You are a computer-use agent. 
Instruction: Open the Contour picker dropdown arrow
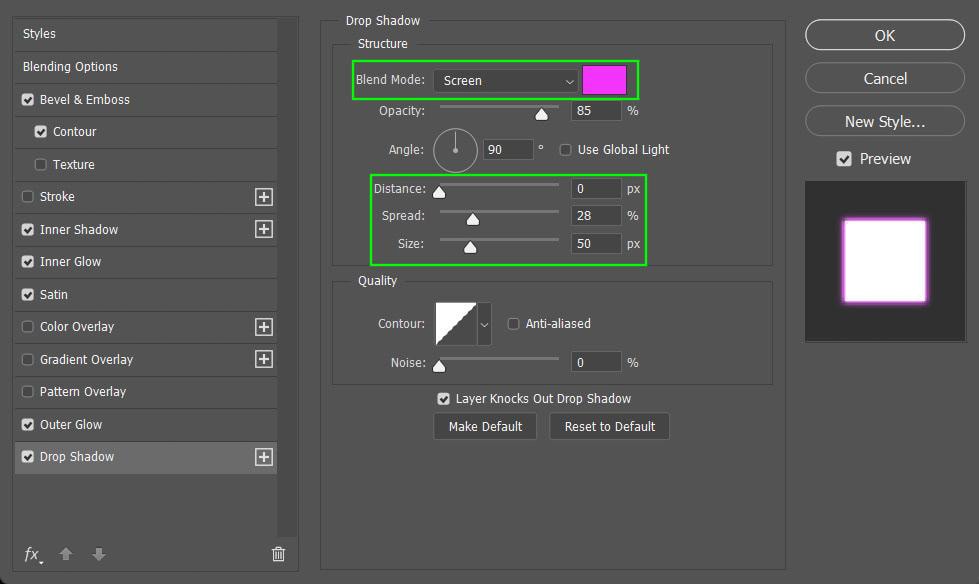point(484,324)
